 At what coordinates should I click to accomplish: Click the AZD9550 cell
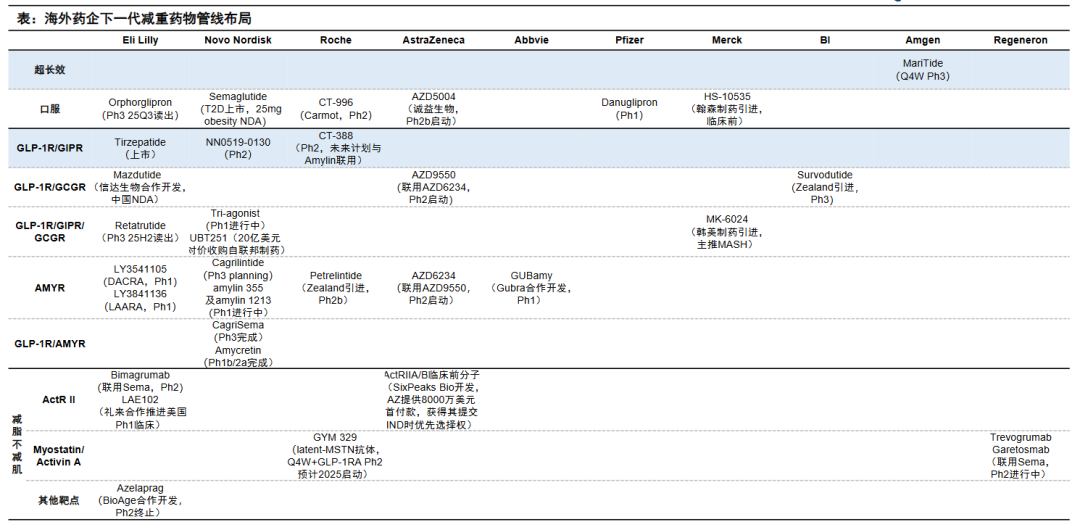433,187
